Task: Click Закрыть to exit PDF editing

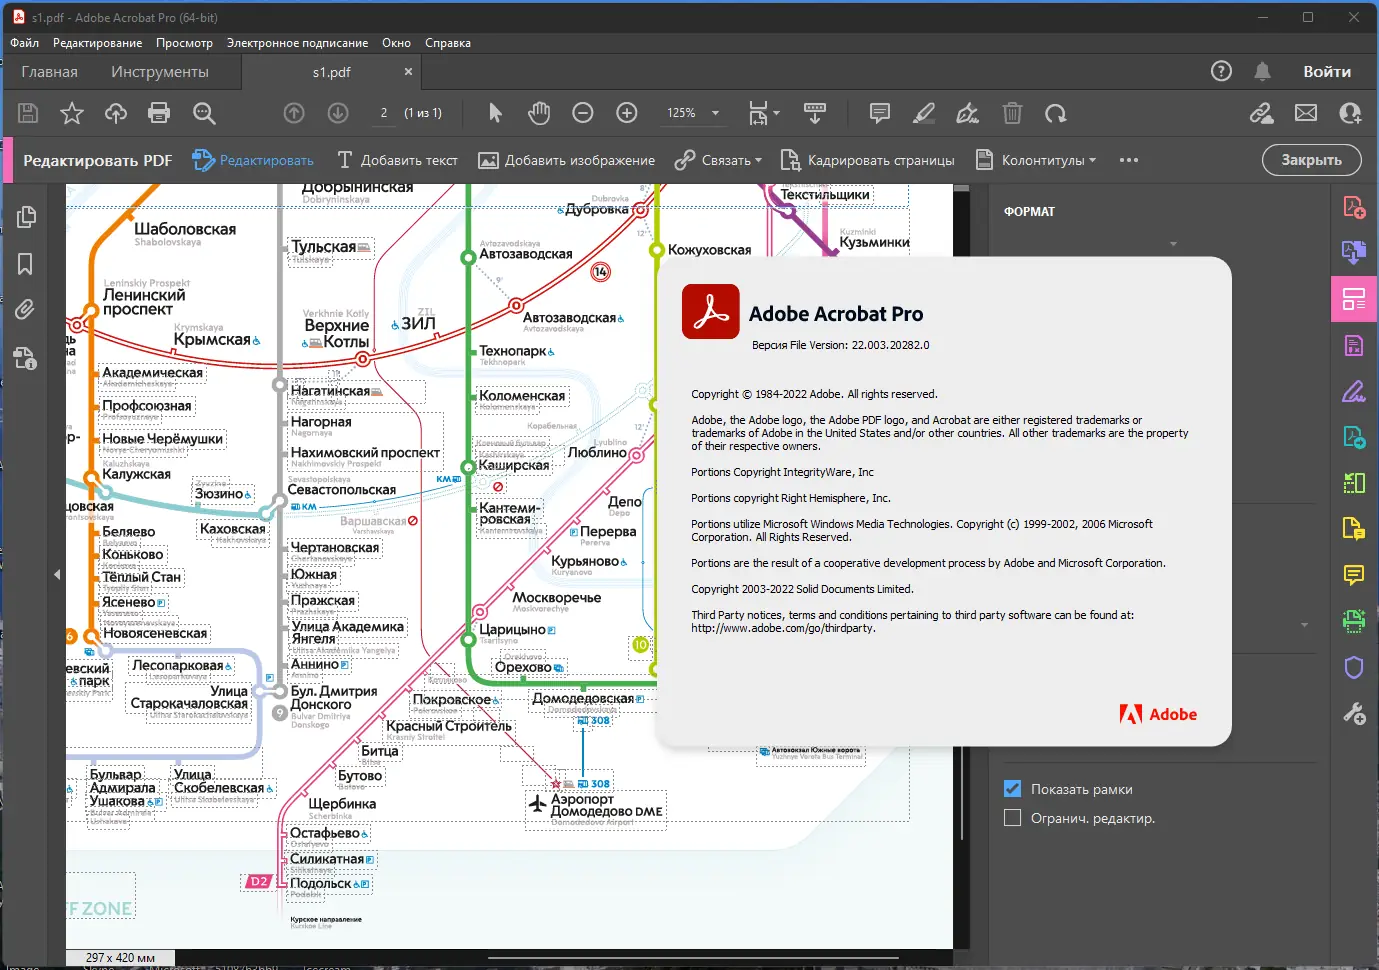Action: coord(1311,160)
